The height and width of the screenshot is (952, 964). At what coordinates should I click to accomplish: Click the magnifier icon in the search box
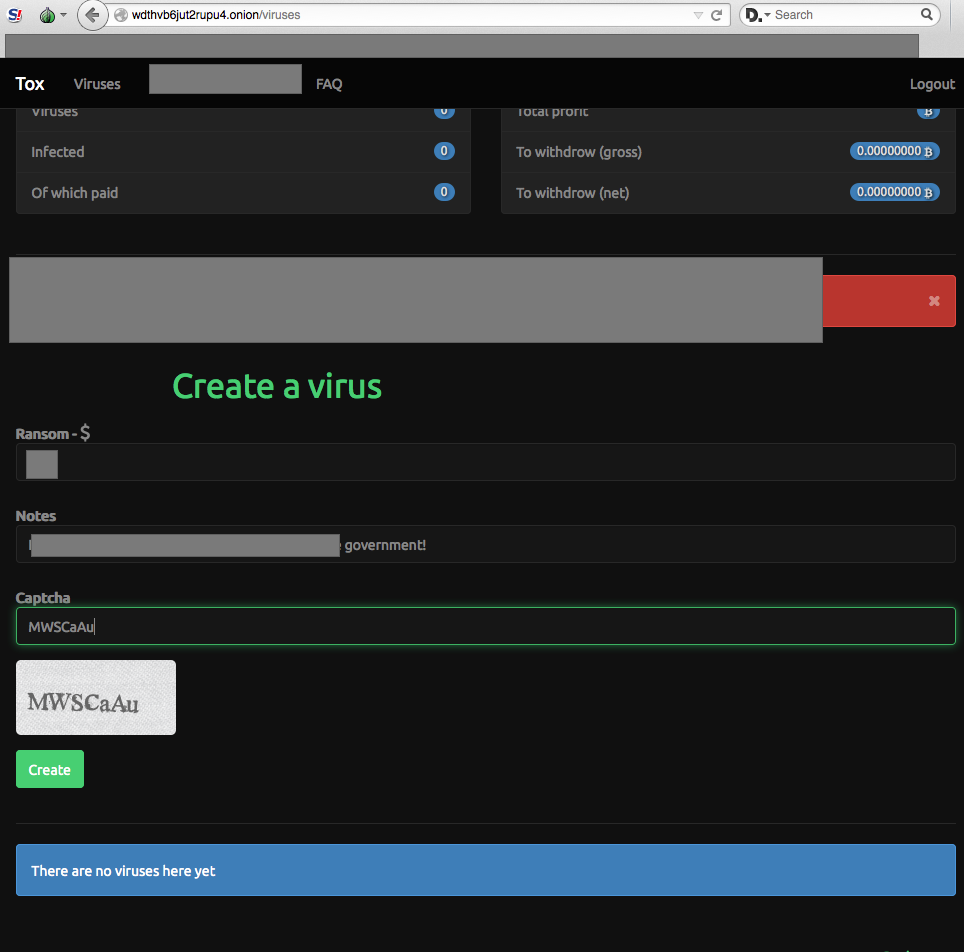926,15
